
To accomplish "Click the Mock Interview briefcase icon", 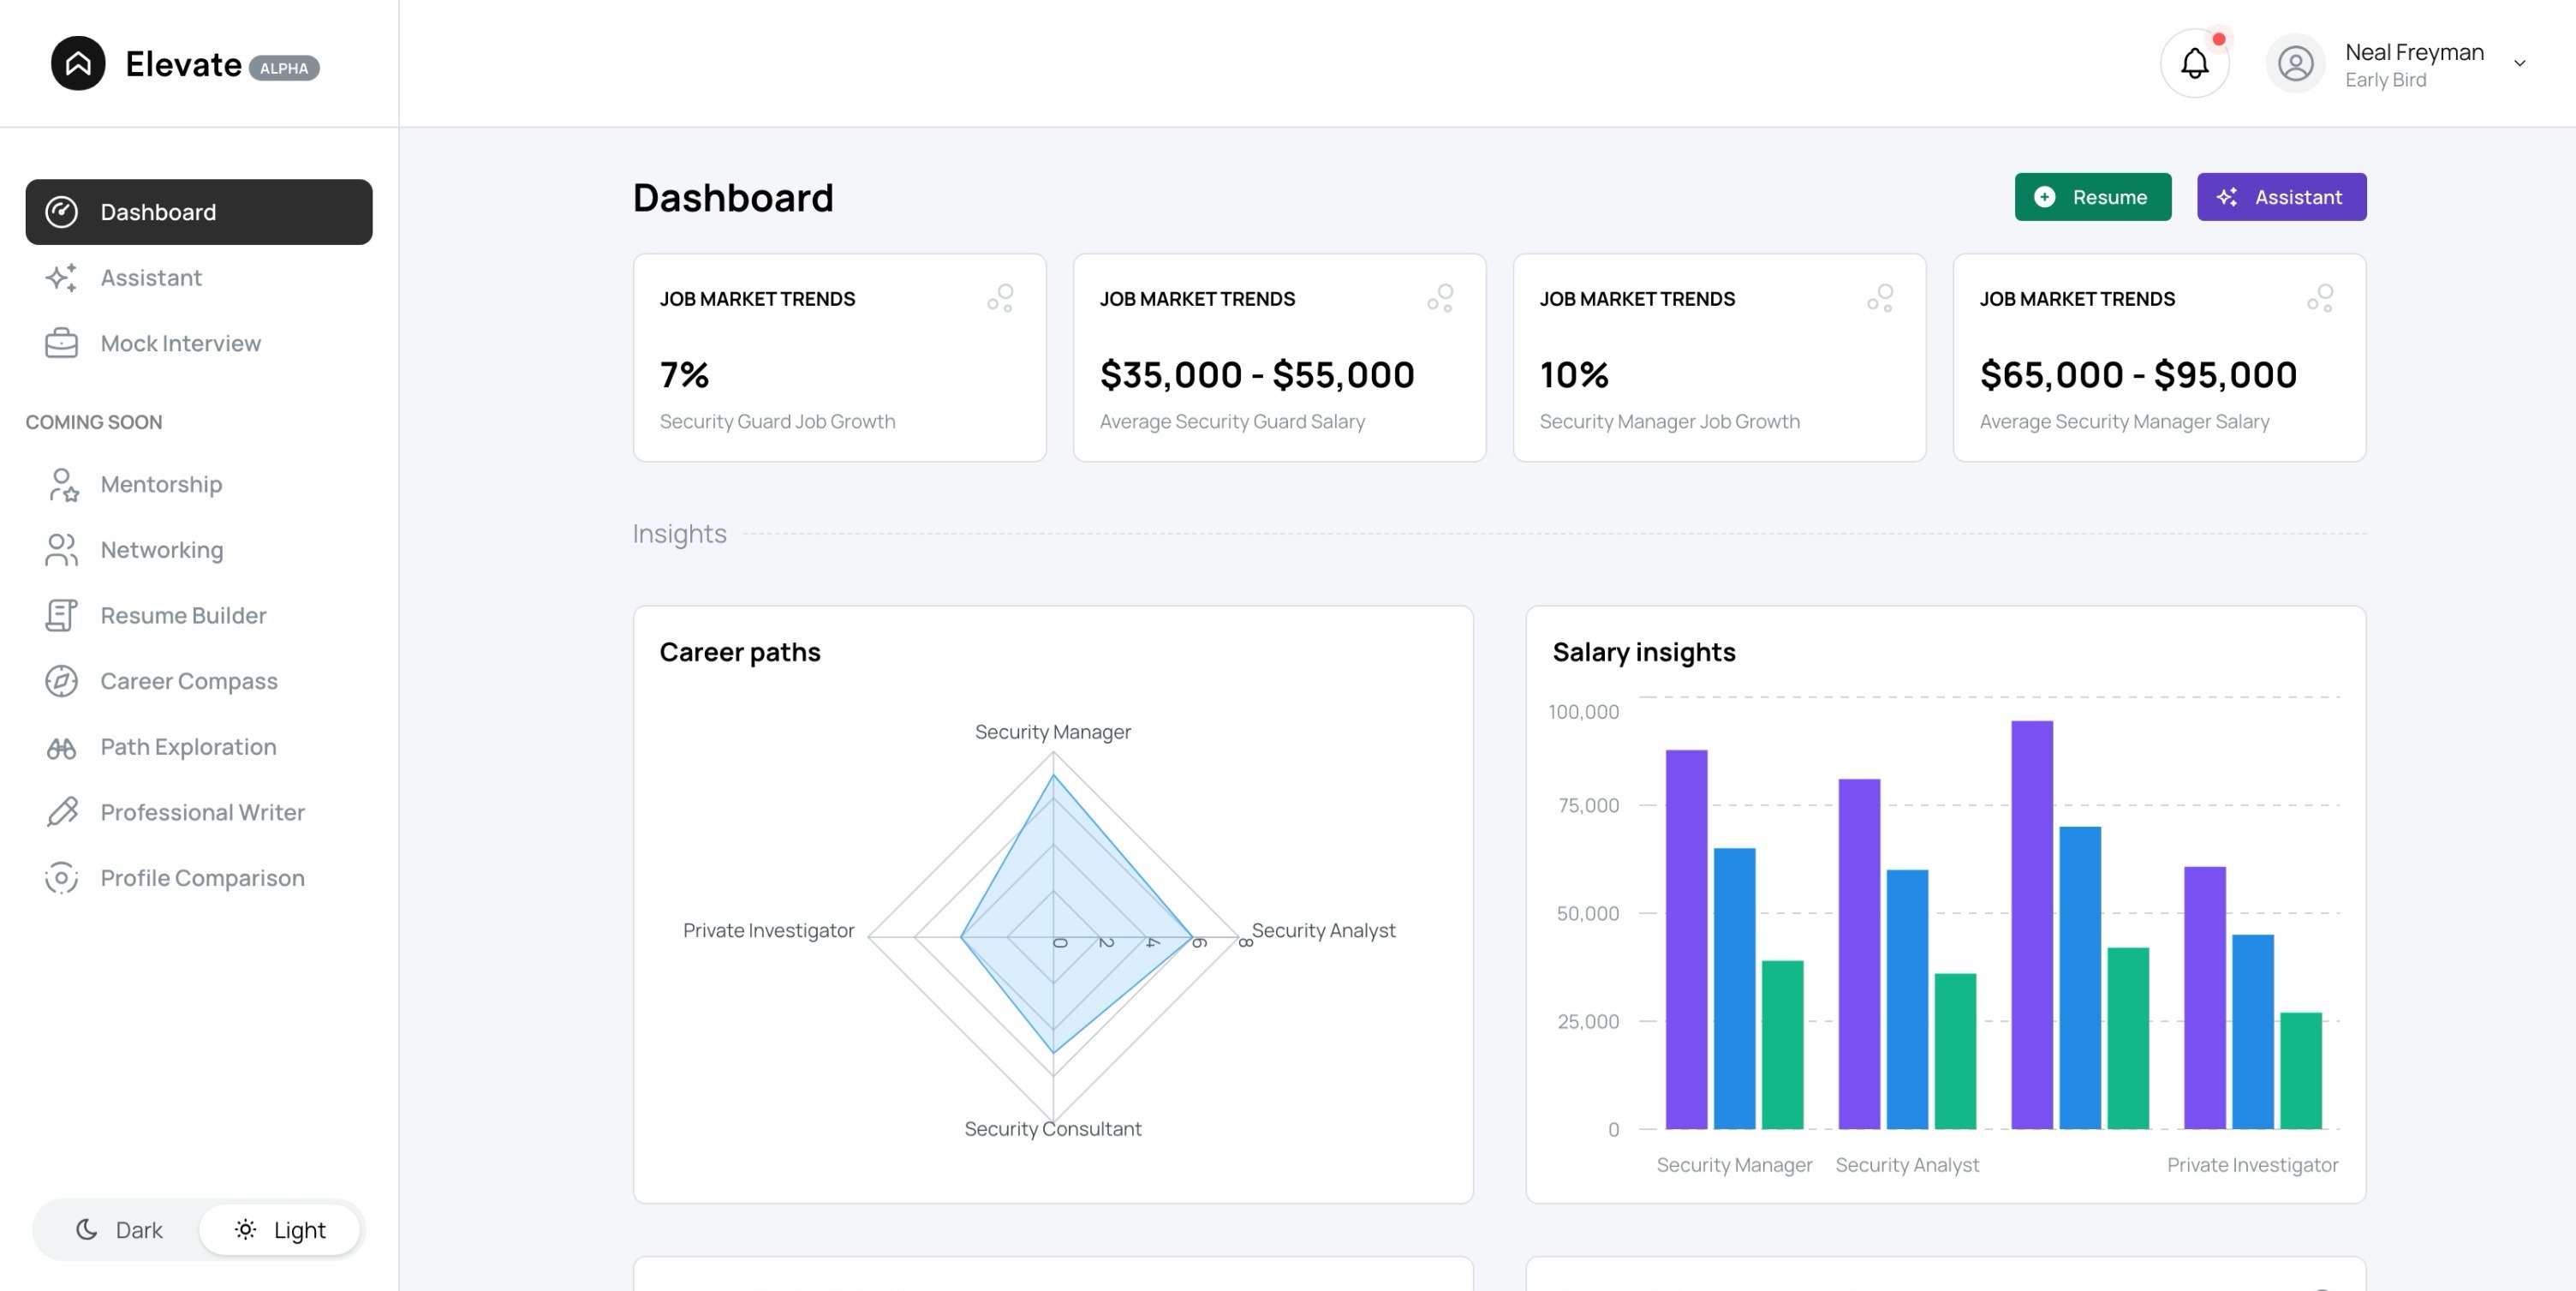I will tap(61, 343).
